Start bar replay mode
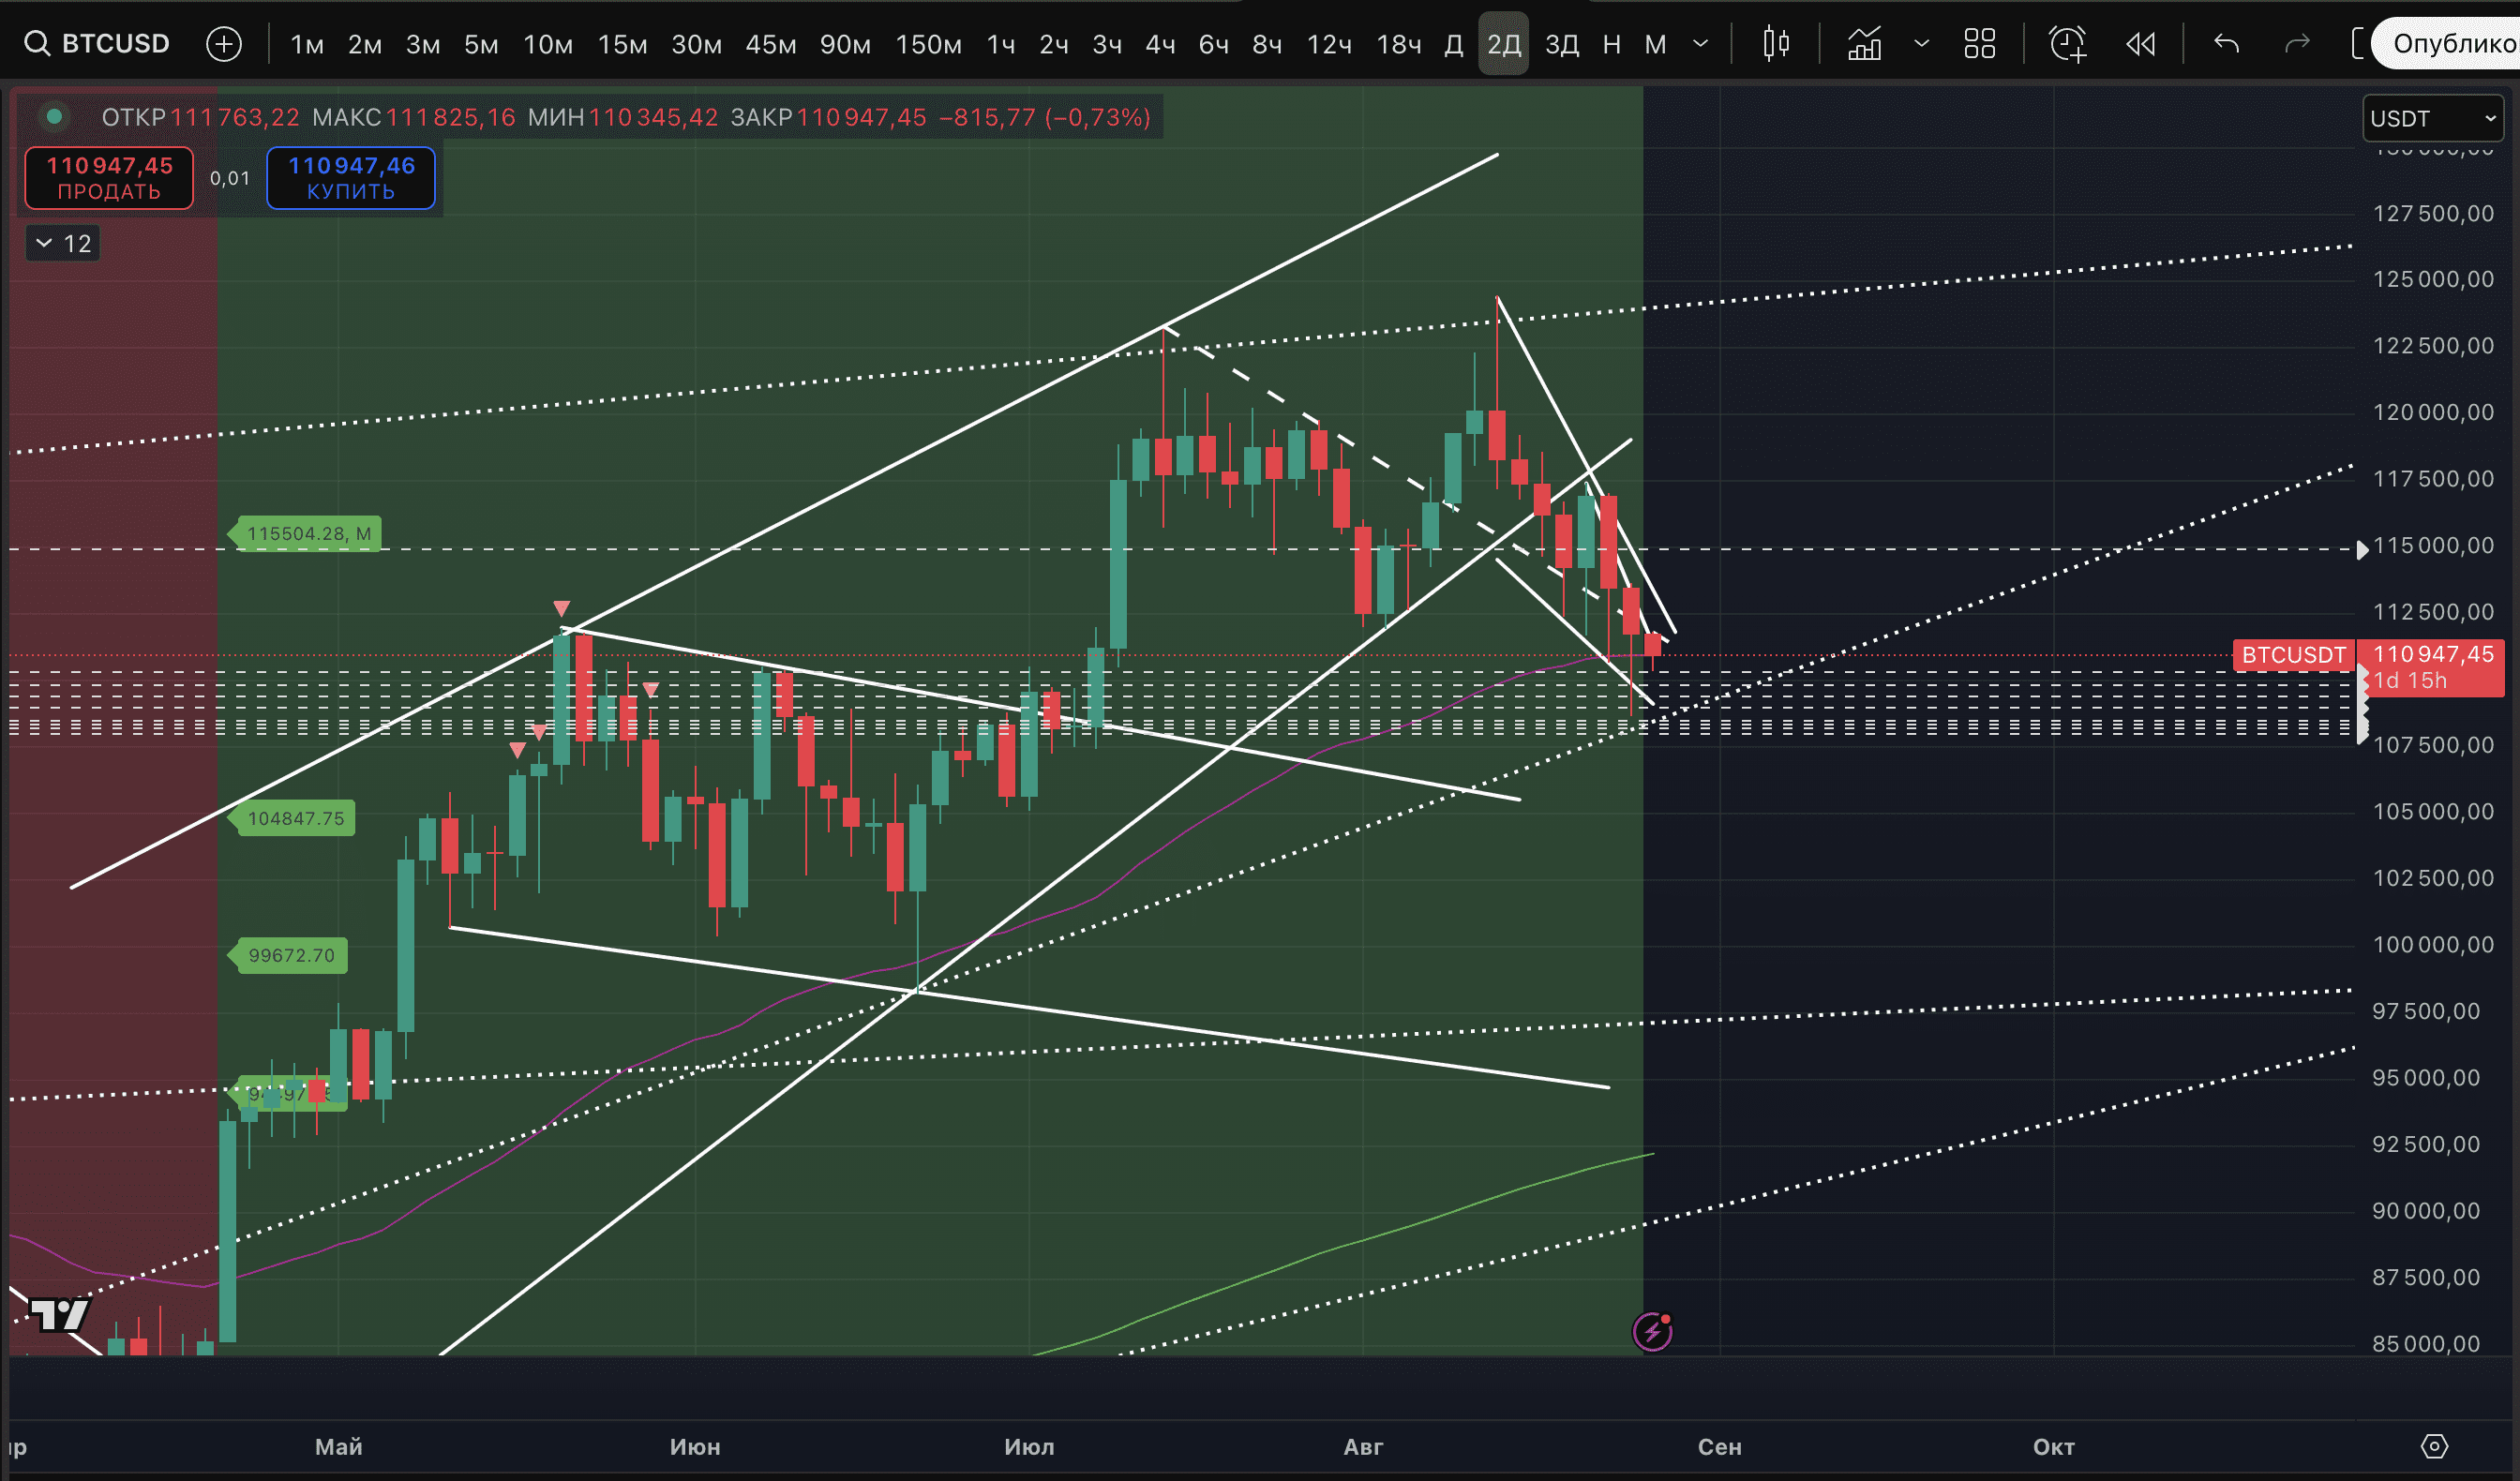Viewport: 2520px width, 1481px height. [x=2140, y=44]
